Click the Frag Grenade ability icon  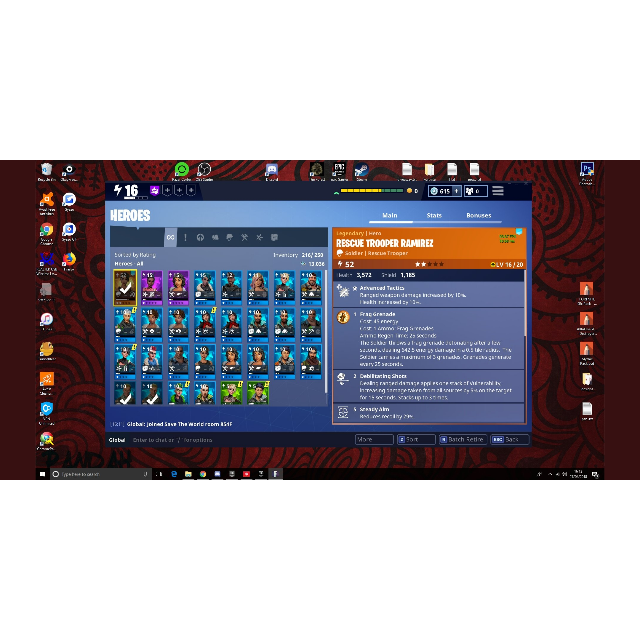tap(343, 317)
